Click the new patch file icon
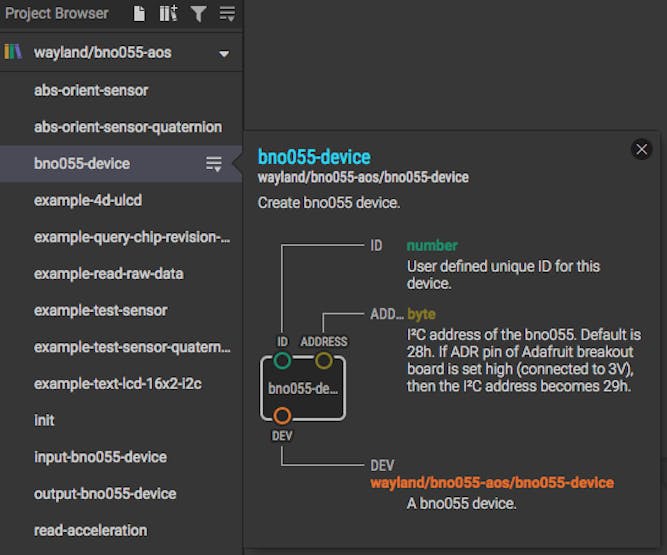This screenshot has height=555, width=667. [139, 14]
